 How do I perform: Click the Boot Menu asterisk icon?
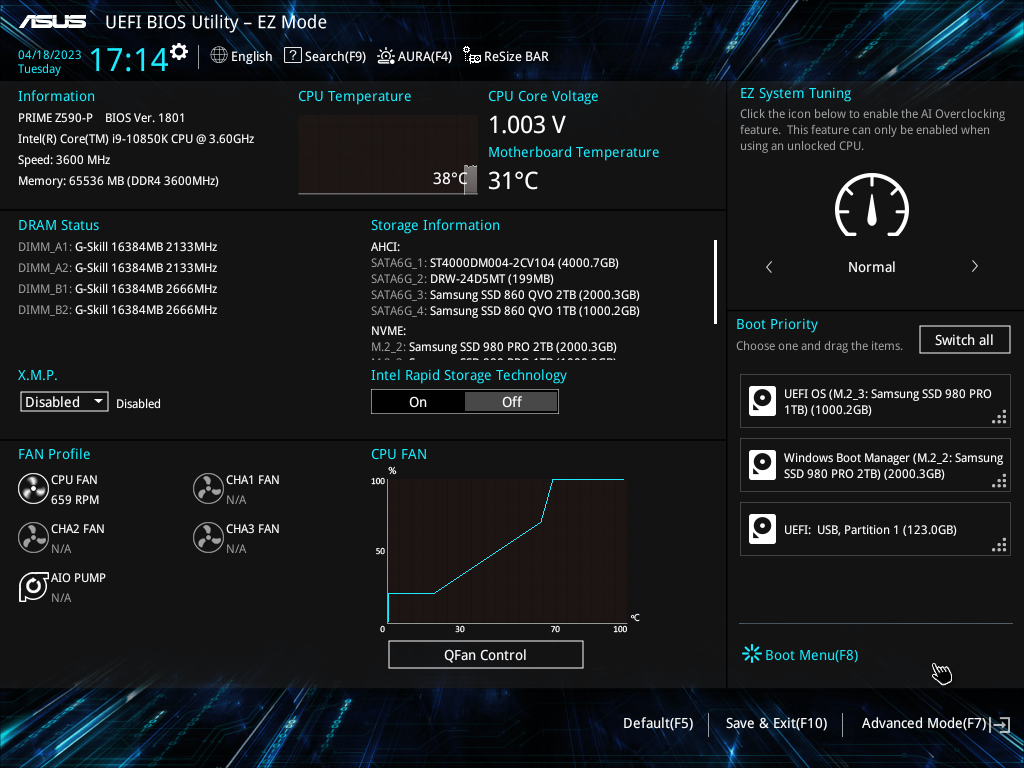pyautogui.click(x=752, y=654)
